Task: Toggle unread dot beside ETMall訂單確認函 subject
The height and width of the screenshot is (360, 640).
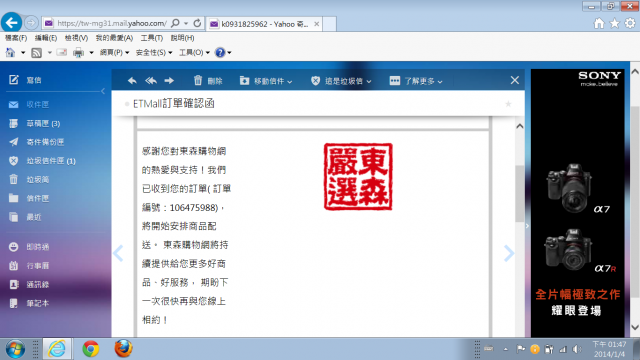Action: (127, 104)
